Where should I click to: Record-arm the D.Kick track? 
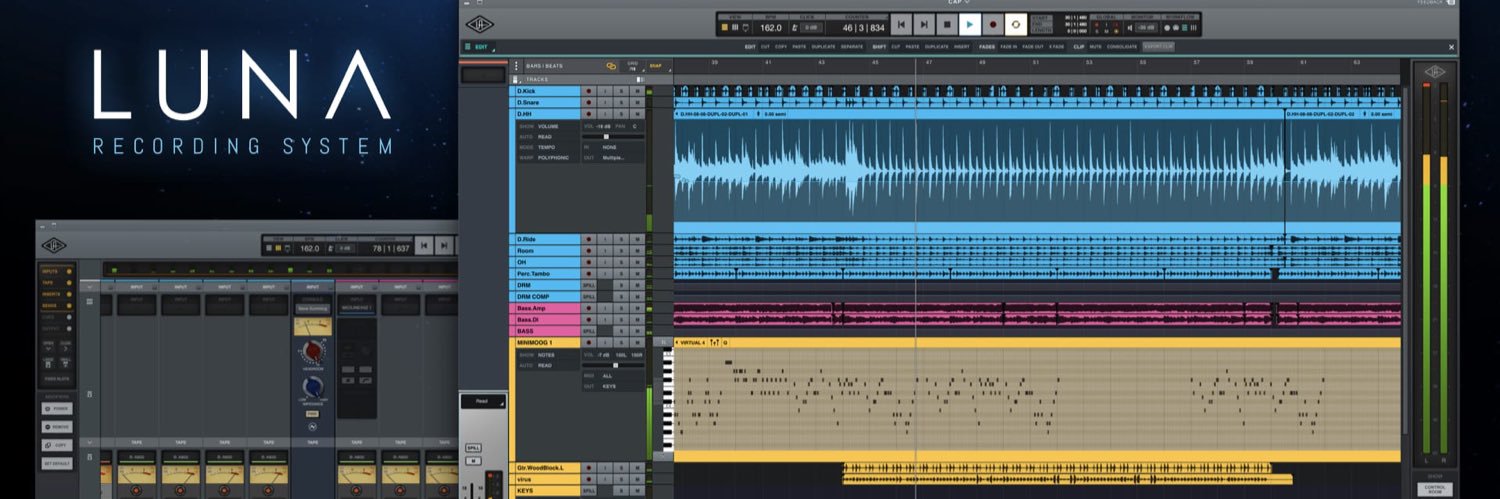[588, 91]
